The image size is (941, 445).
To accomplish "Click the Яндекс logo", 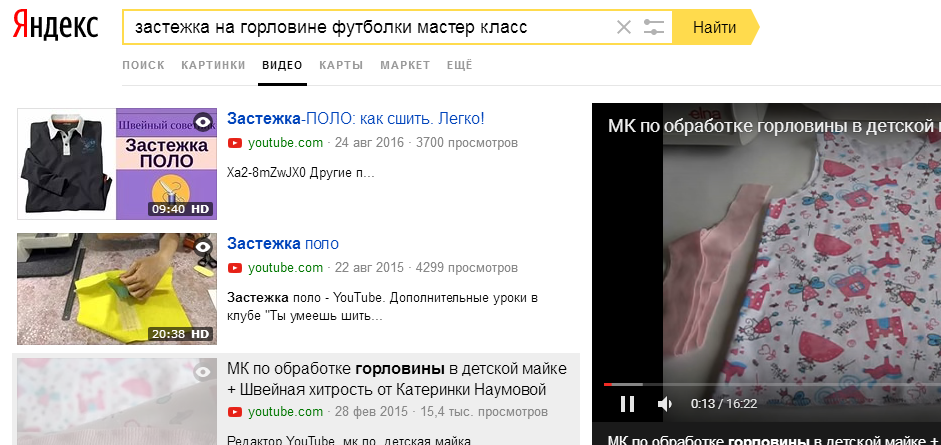I will pos(56,26).
